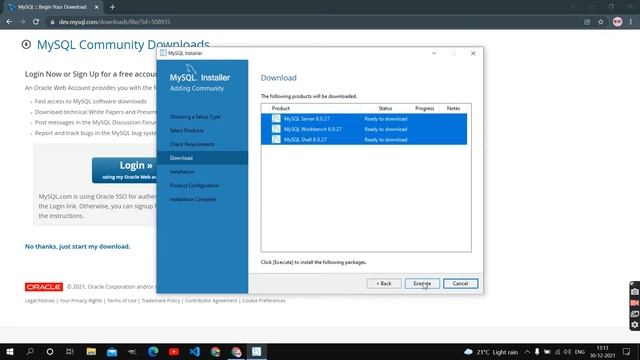Open the Windows Start menu
The height and width of the screenshot is (360, 640).
(x=10, y=351)
